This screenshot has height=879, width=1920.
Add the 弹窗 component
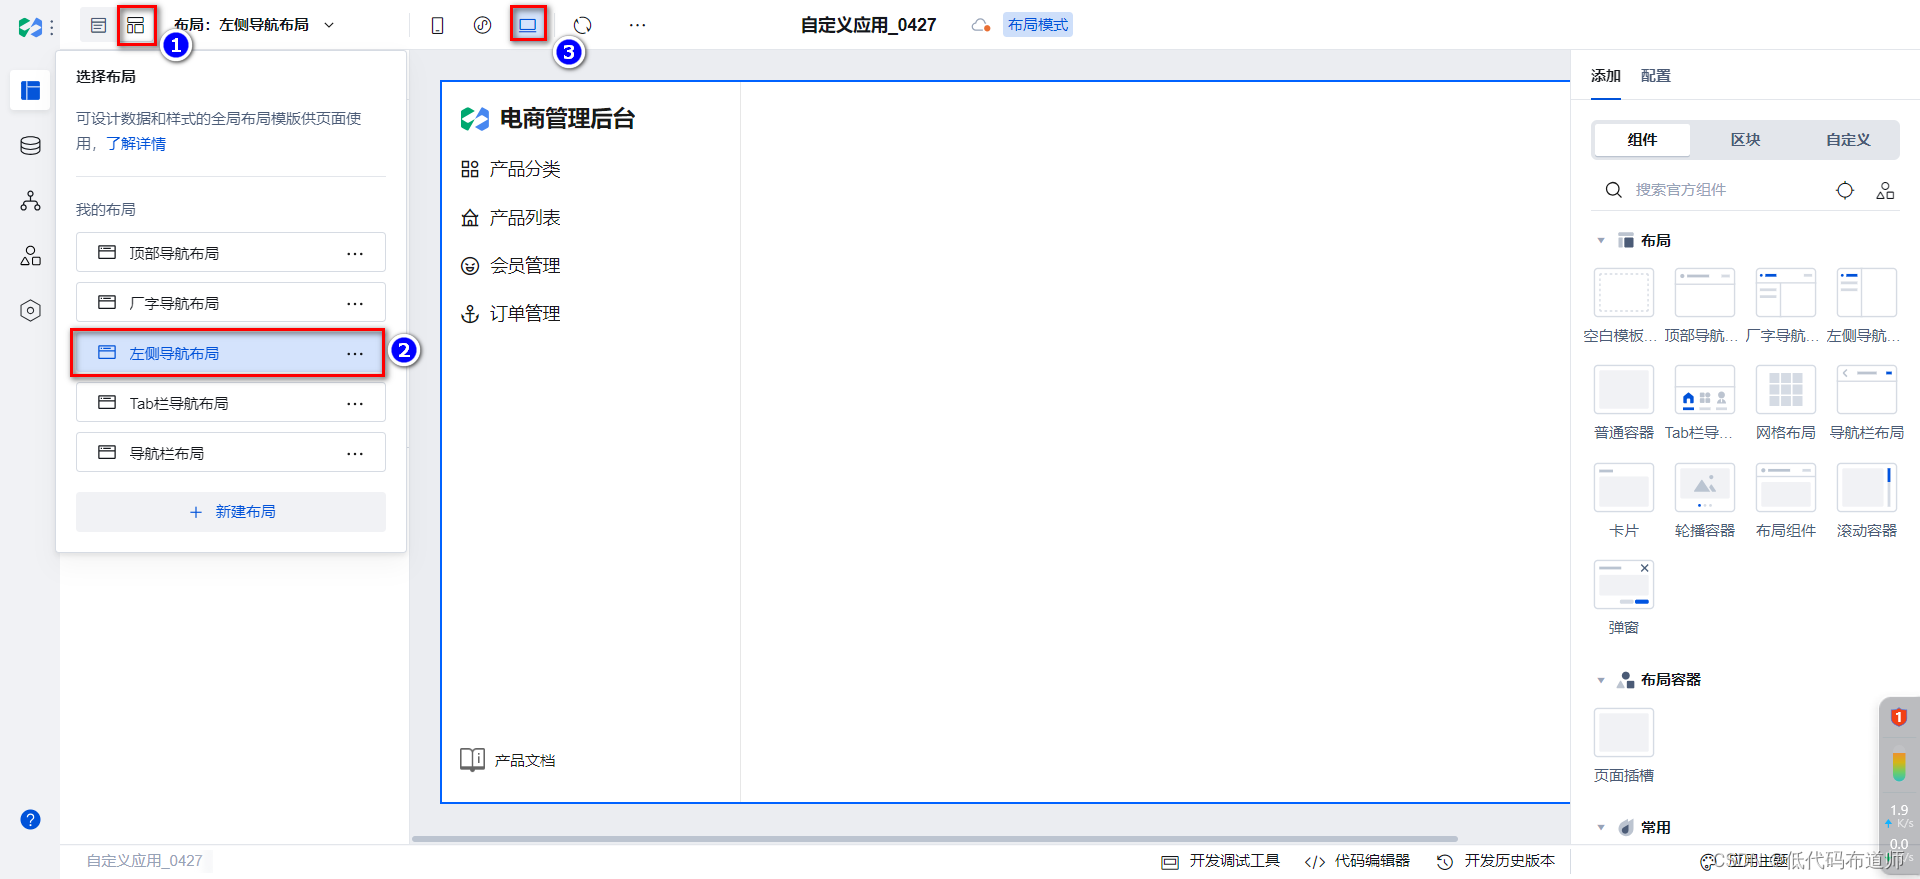click(x=1624, y=585)
